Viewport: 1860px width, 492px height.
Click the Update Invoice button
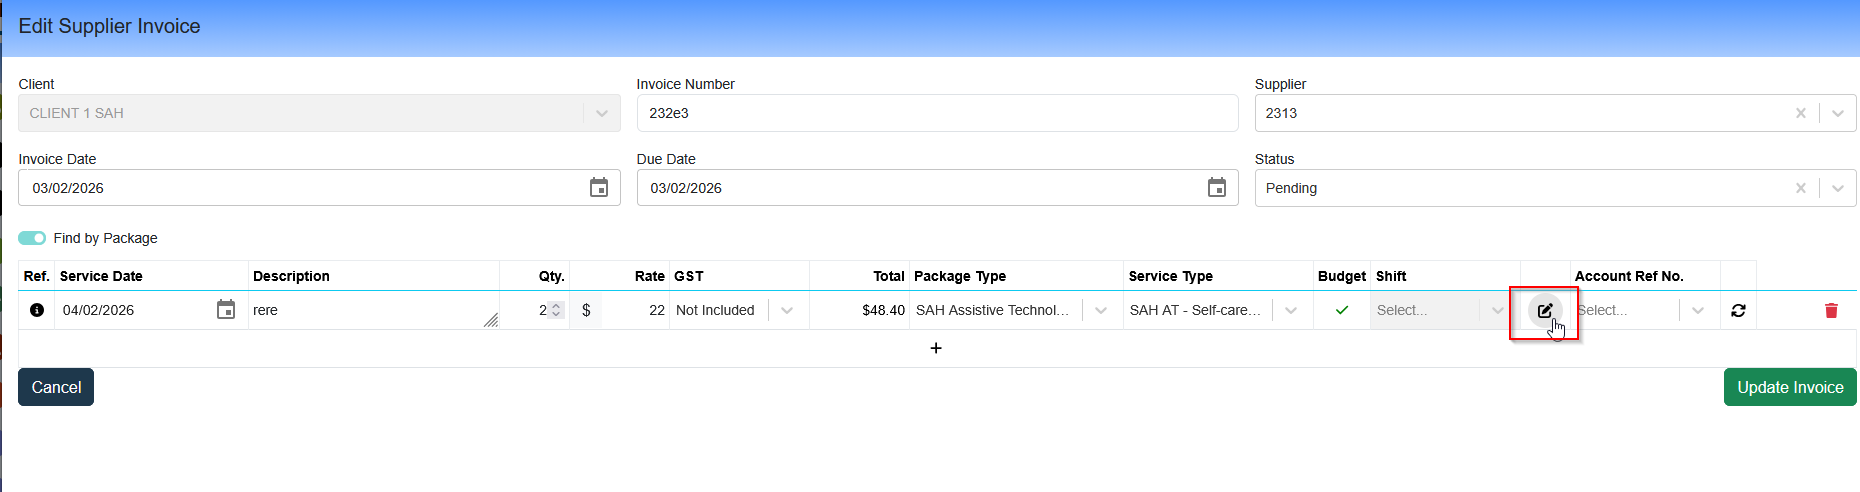(1789, 387)
